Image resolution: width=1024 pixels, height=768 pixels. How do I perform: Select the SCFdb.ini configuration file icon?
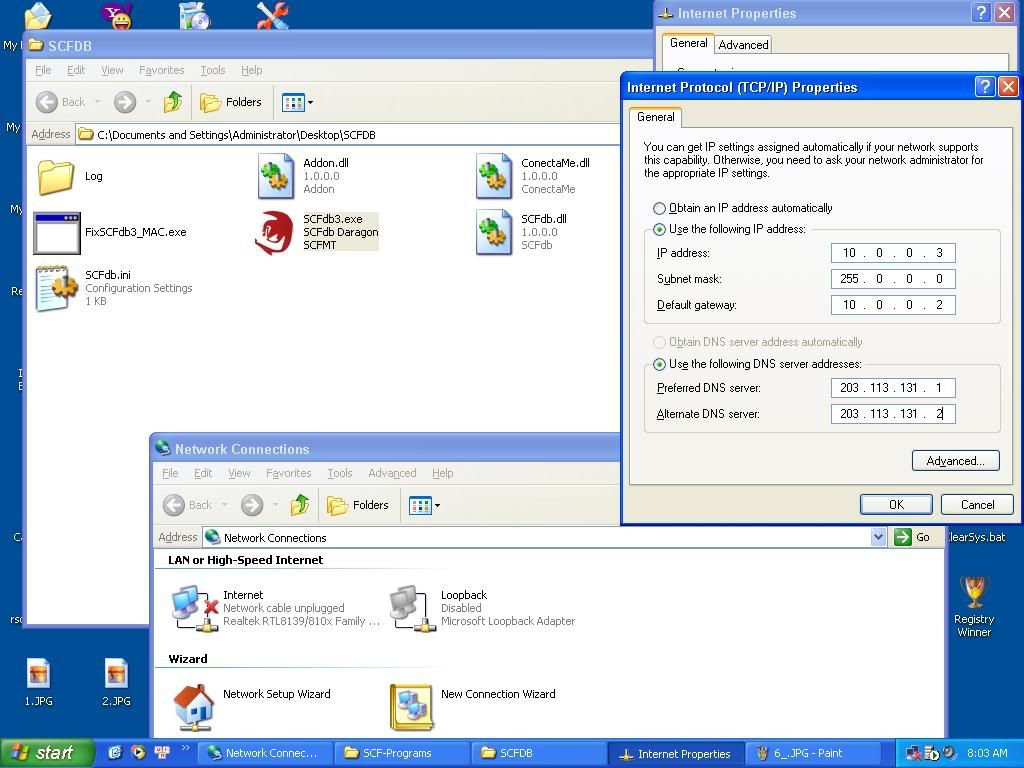click(56, 288)
